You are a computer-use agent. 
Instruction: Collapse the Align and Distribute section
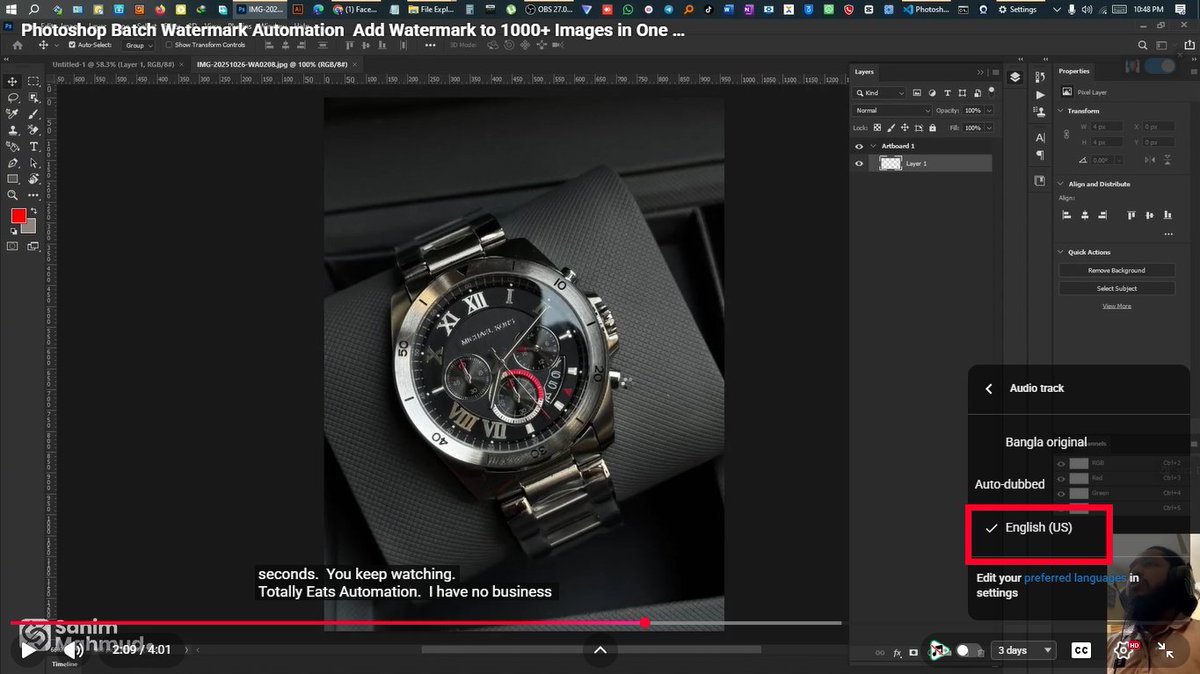point(1061,184)
